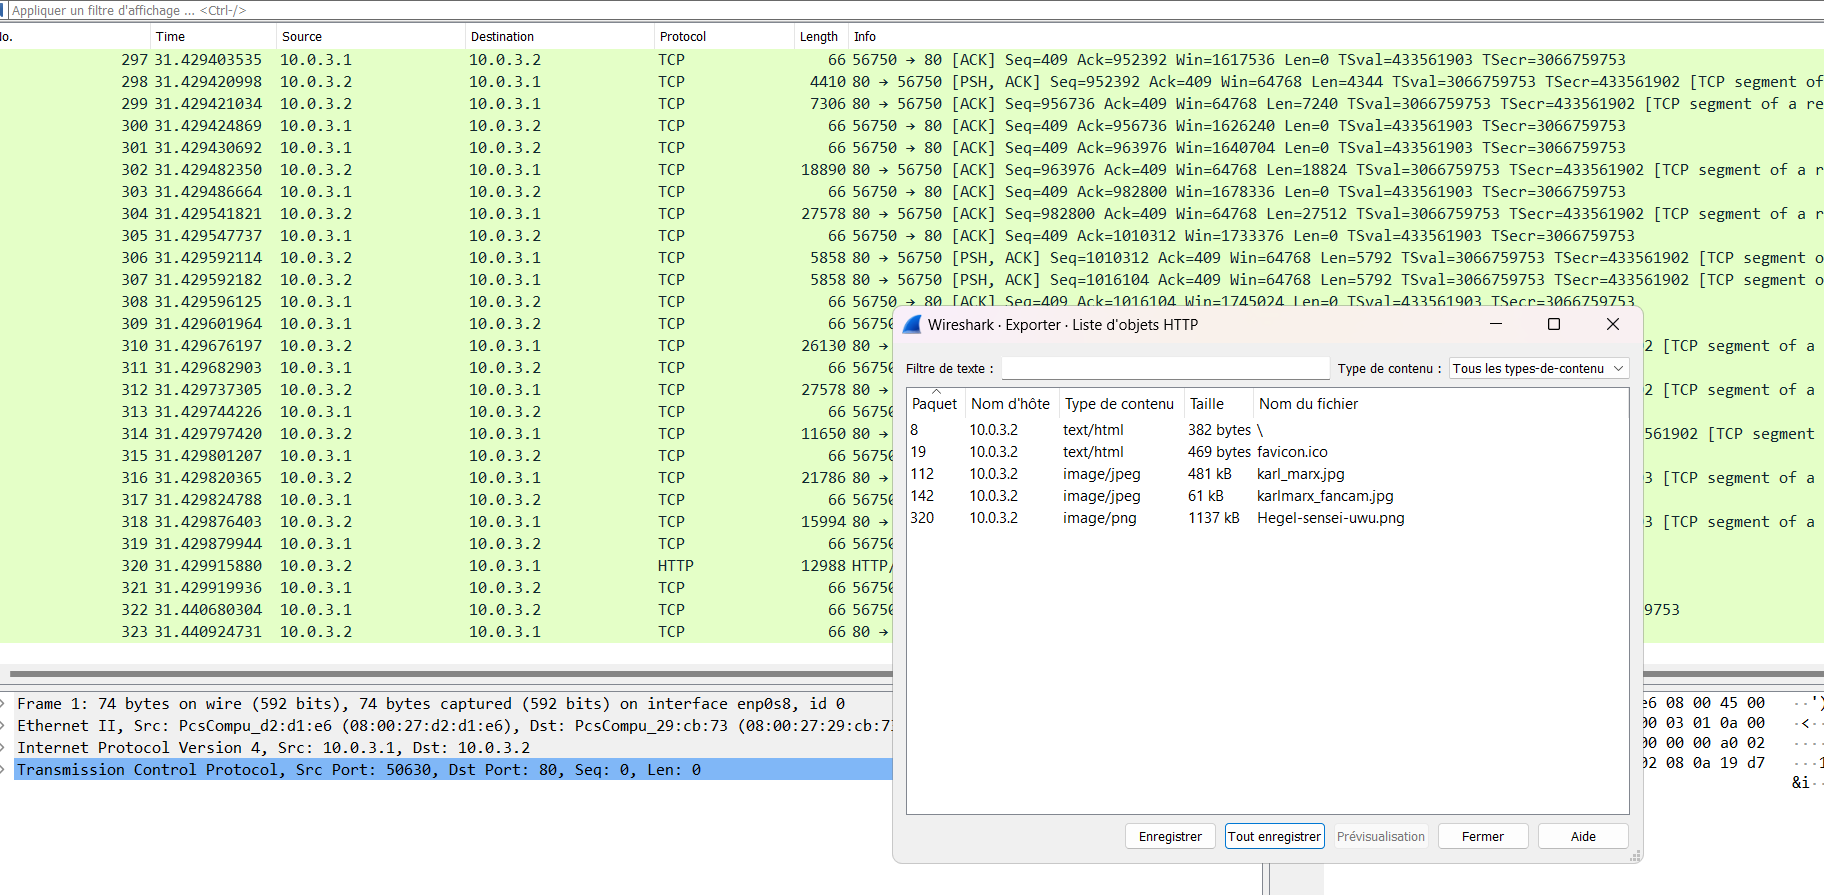Click the Tout enregistrer button
The image size is (1824, 895).
point(1274,837)
